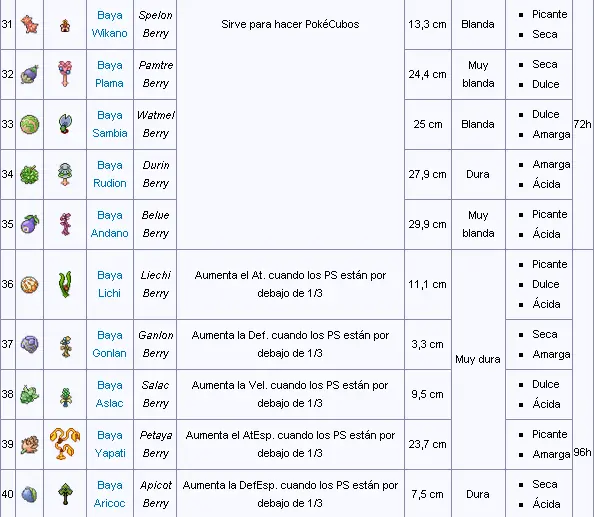Open the Baya Aricoc link
The height and width of the screenshot is (517, 594).
tap(109, 494)
